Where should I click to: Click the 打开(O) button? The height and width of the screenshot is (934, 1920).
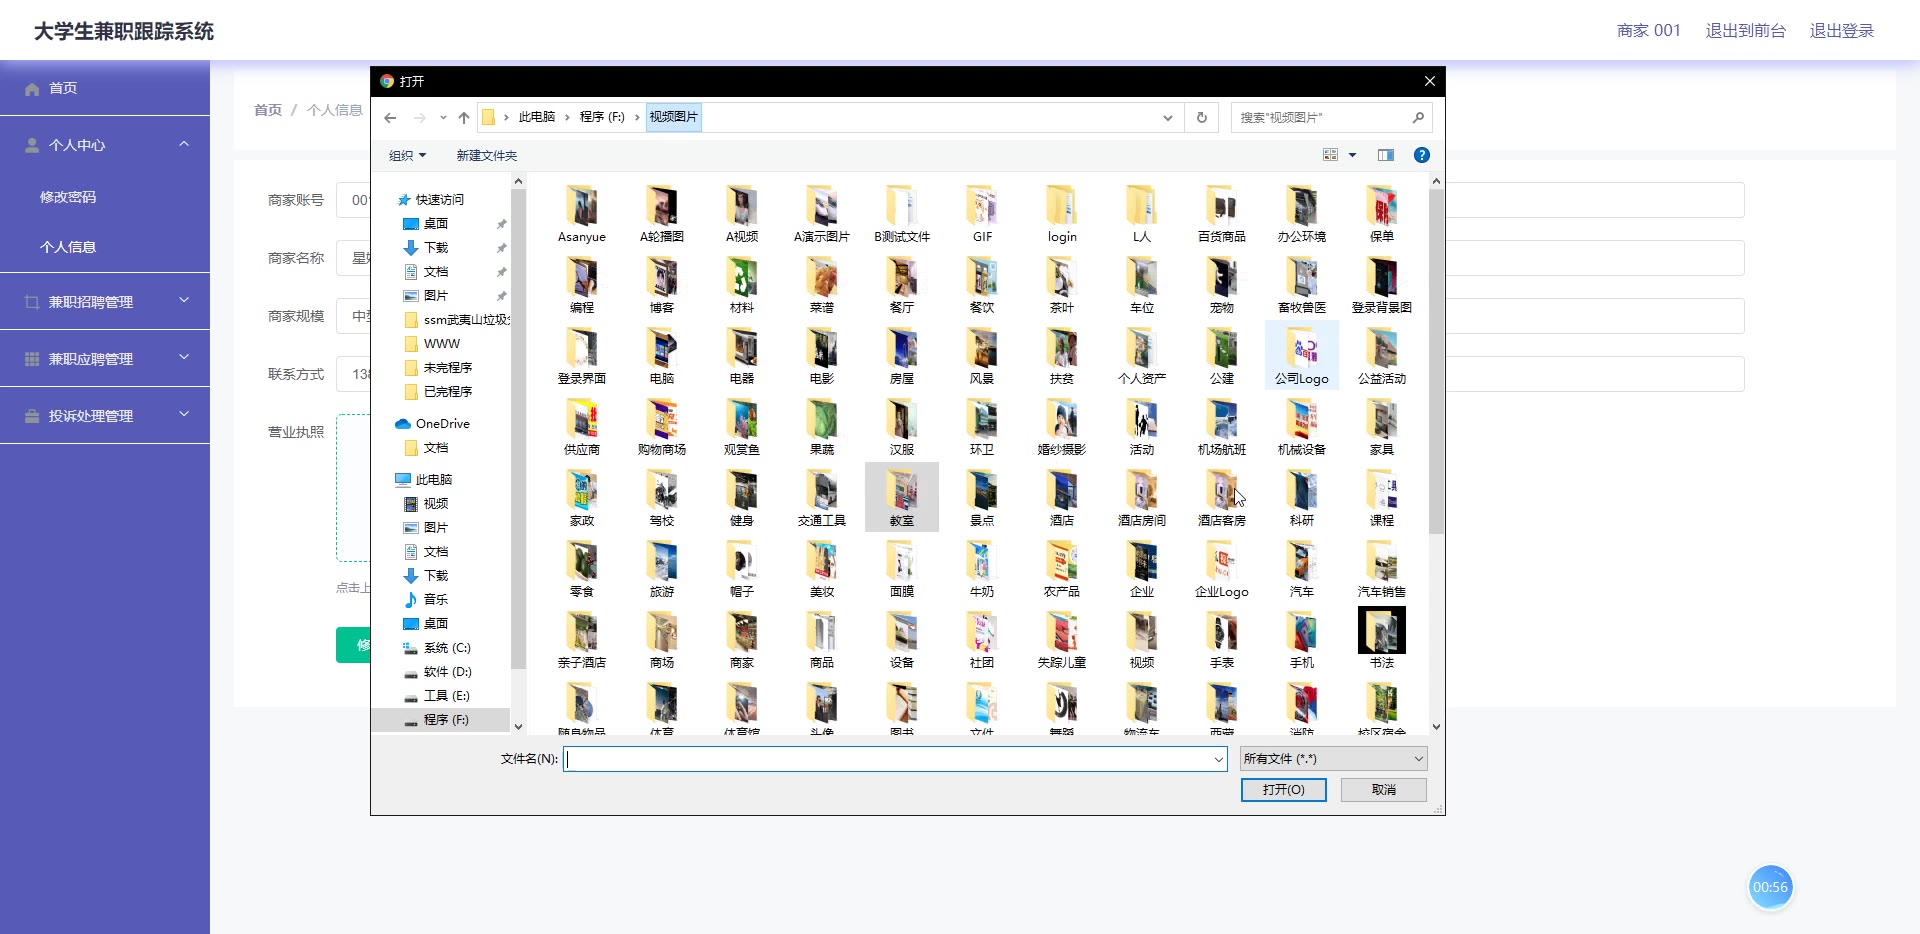pyautogui.click(x=1284, y=790)
